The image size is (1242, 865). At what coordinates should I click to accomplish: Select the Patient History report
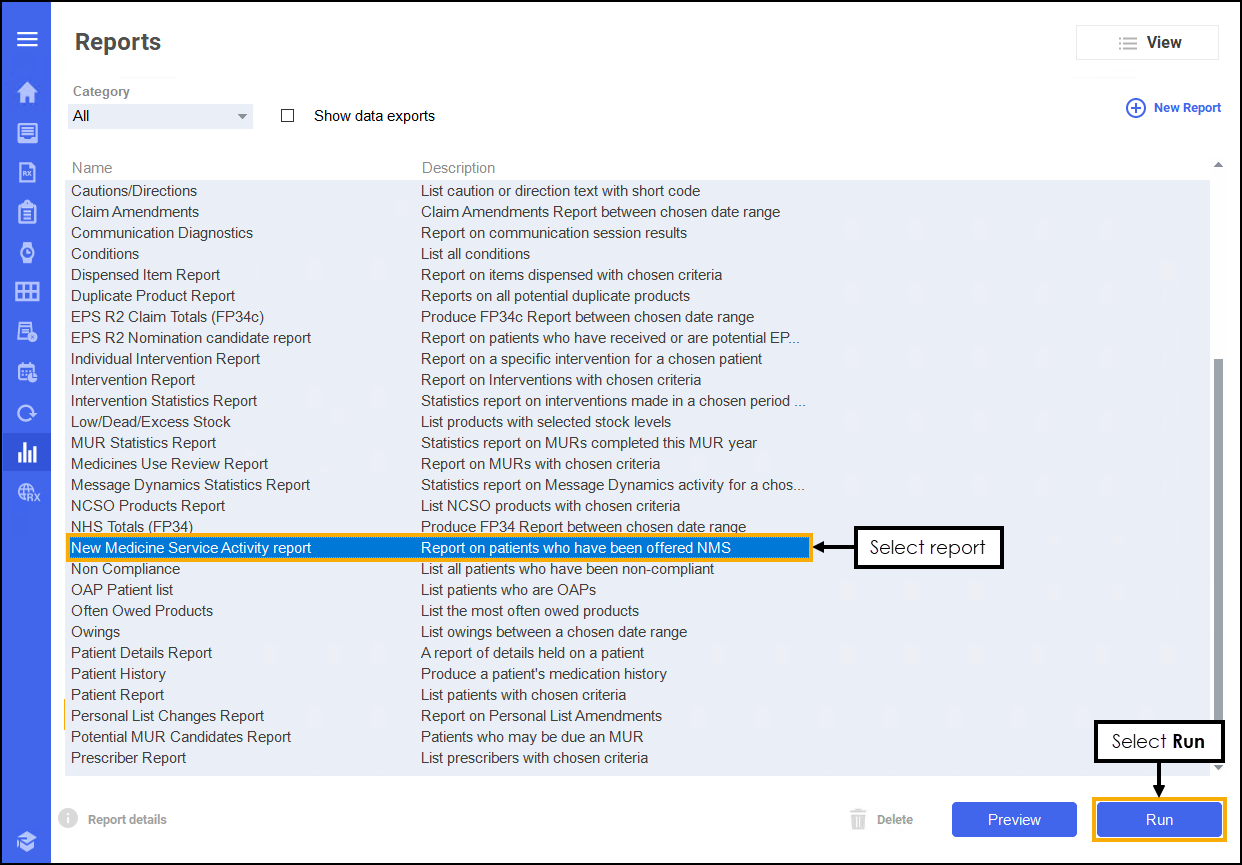pyautogui.click(x=119, y=674)
